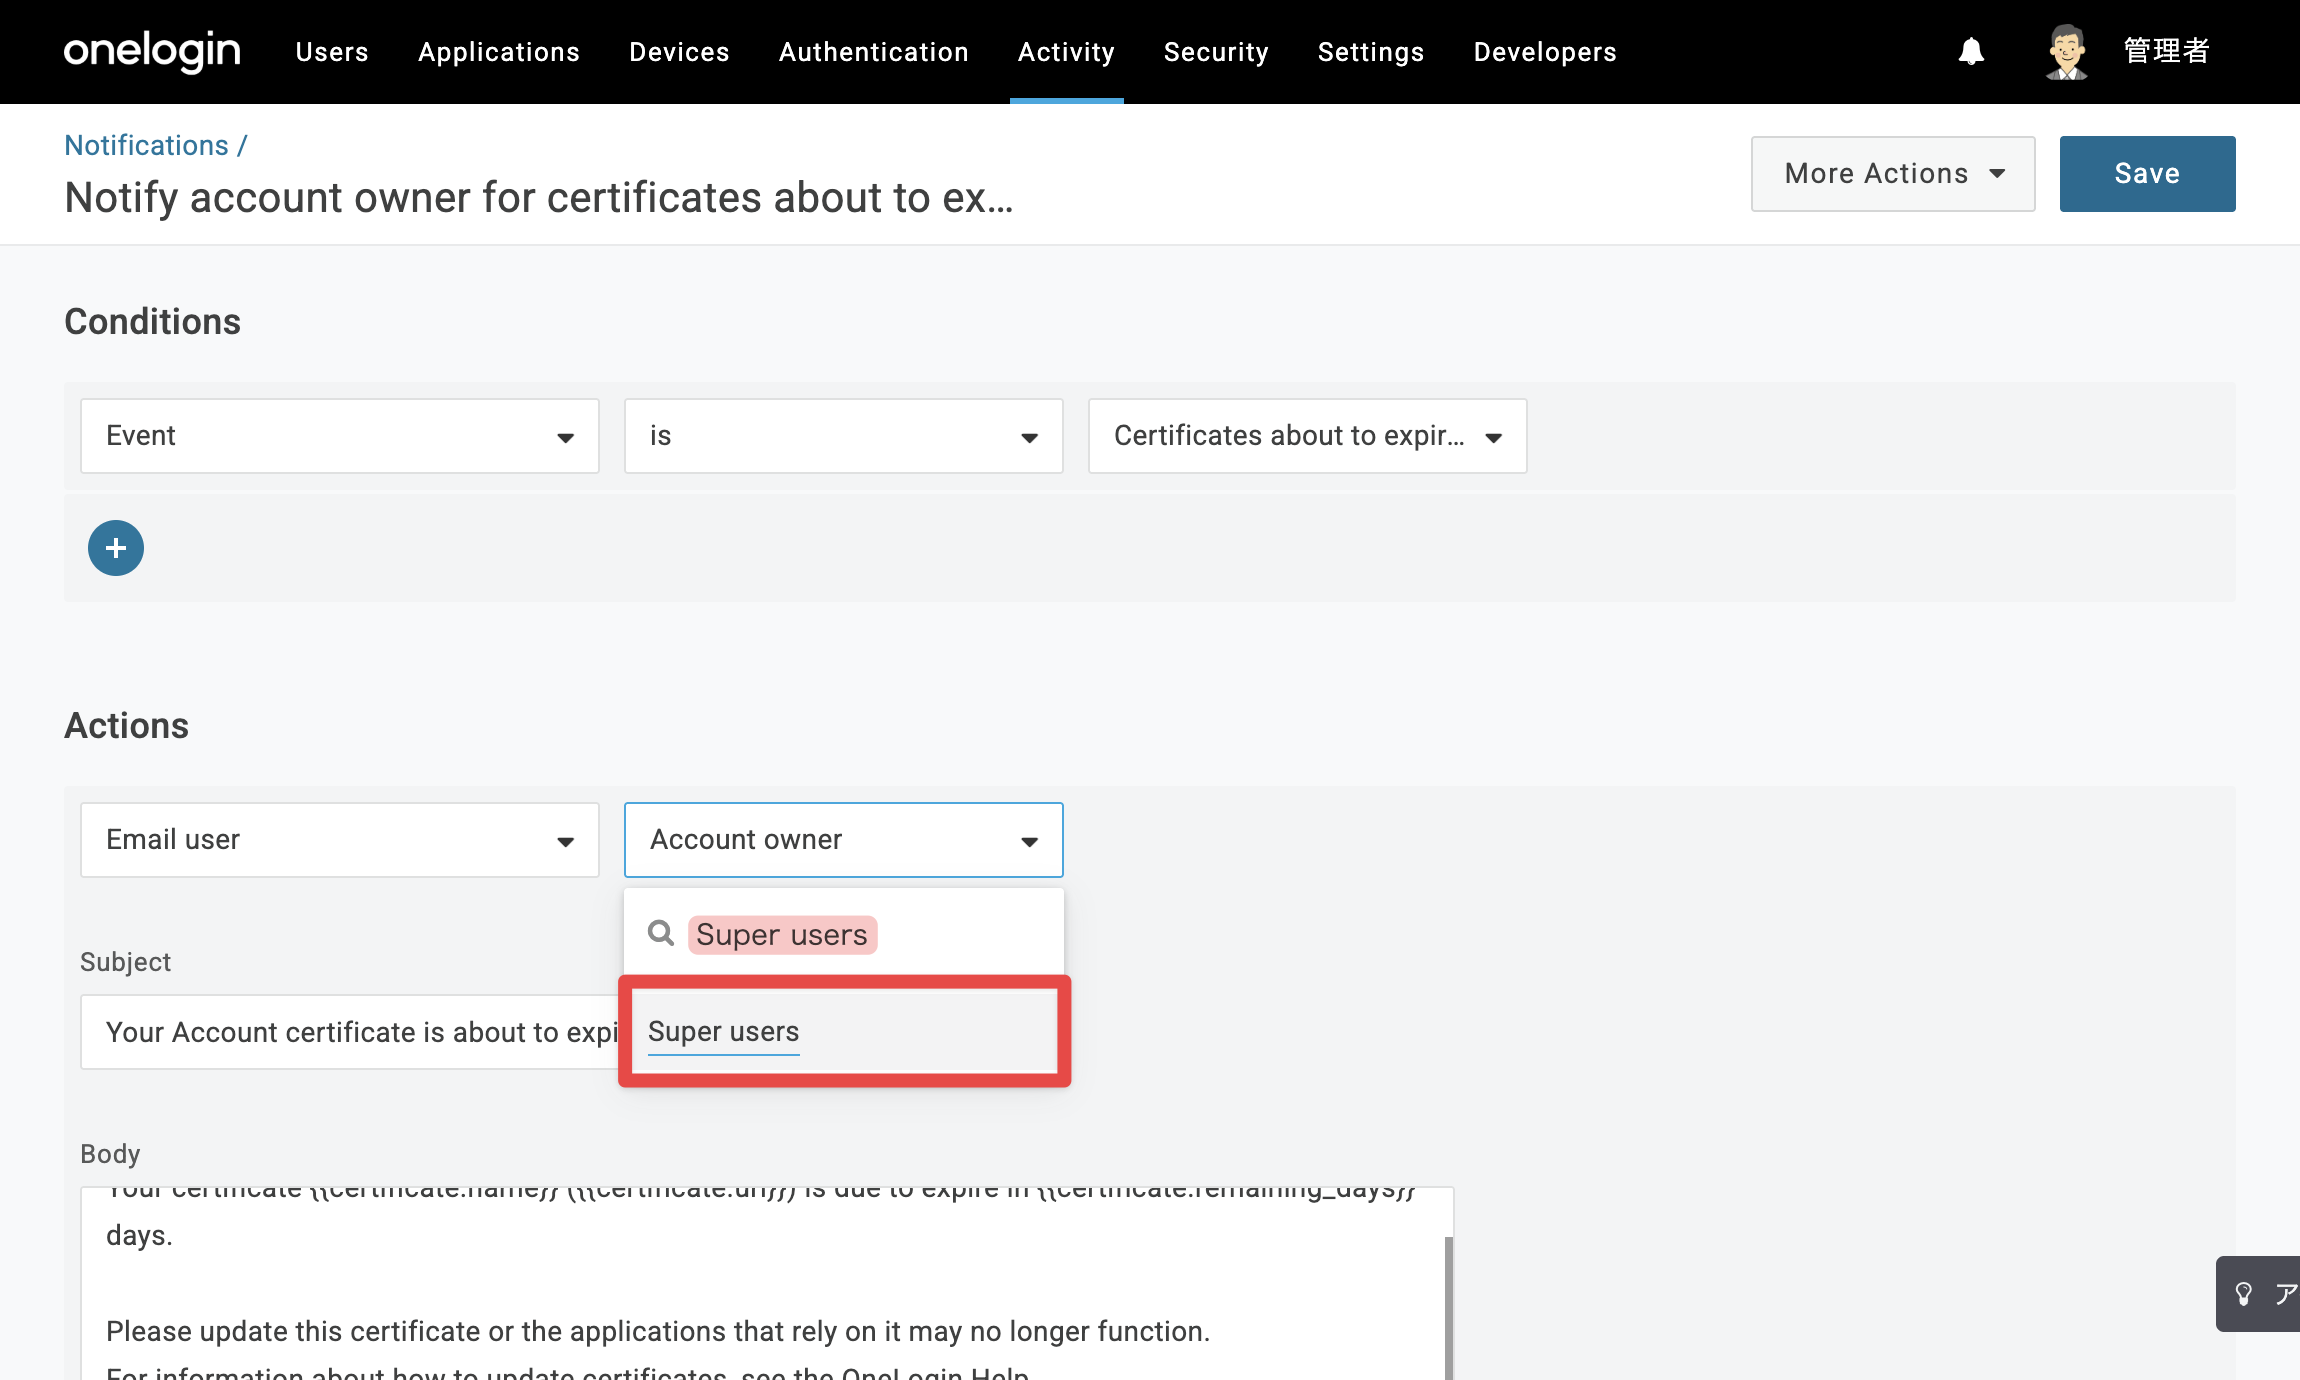Image resolution: width=2300 pixels, height=1380 pixels.
Task: Open the Settings menu
Action: (x=1371, y=52)
